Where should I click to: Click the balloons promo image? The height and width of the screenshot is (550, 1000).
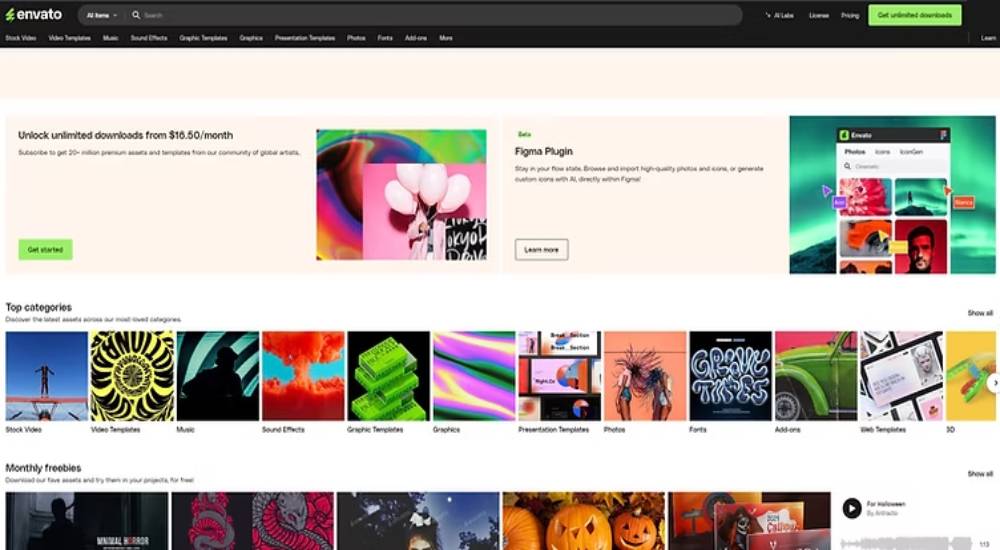[401, 195]
